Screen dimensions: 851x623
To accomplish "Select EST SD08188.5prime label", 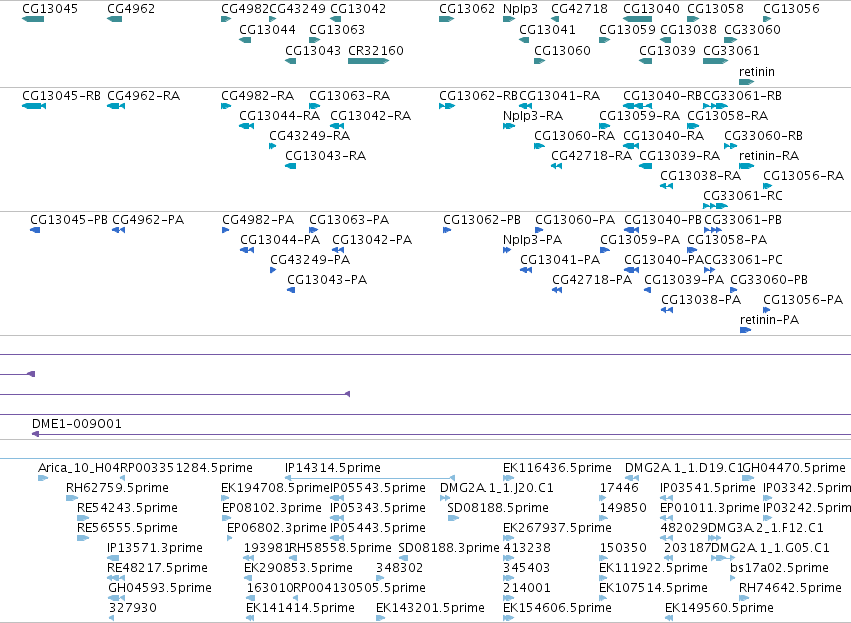I will click(x=498, y=508).
